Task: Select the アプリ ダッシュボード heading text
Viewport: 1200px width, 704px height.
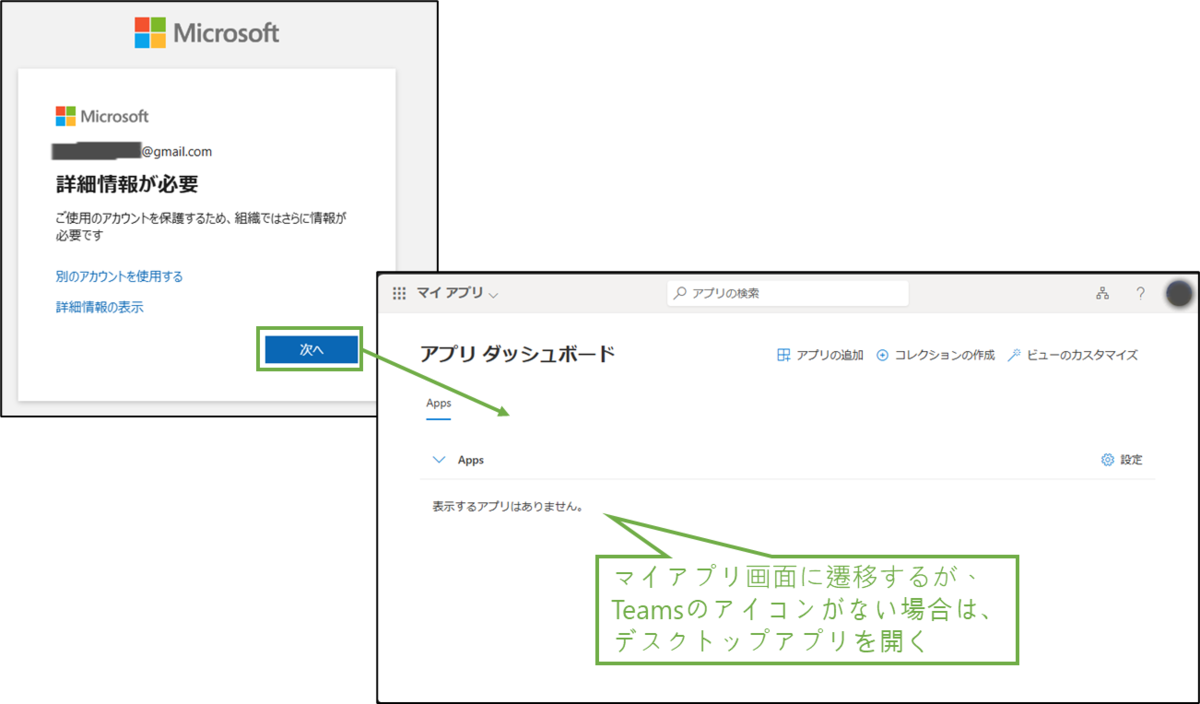Action: point(518,354)
